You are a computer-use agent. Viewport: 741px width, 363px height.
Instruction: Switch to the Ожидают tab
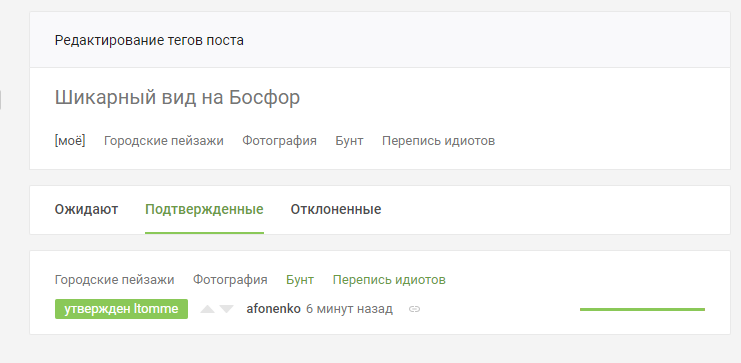[86, 209]
